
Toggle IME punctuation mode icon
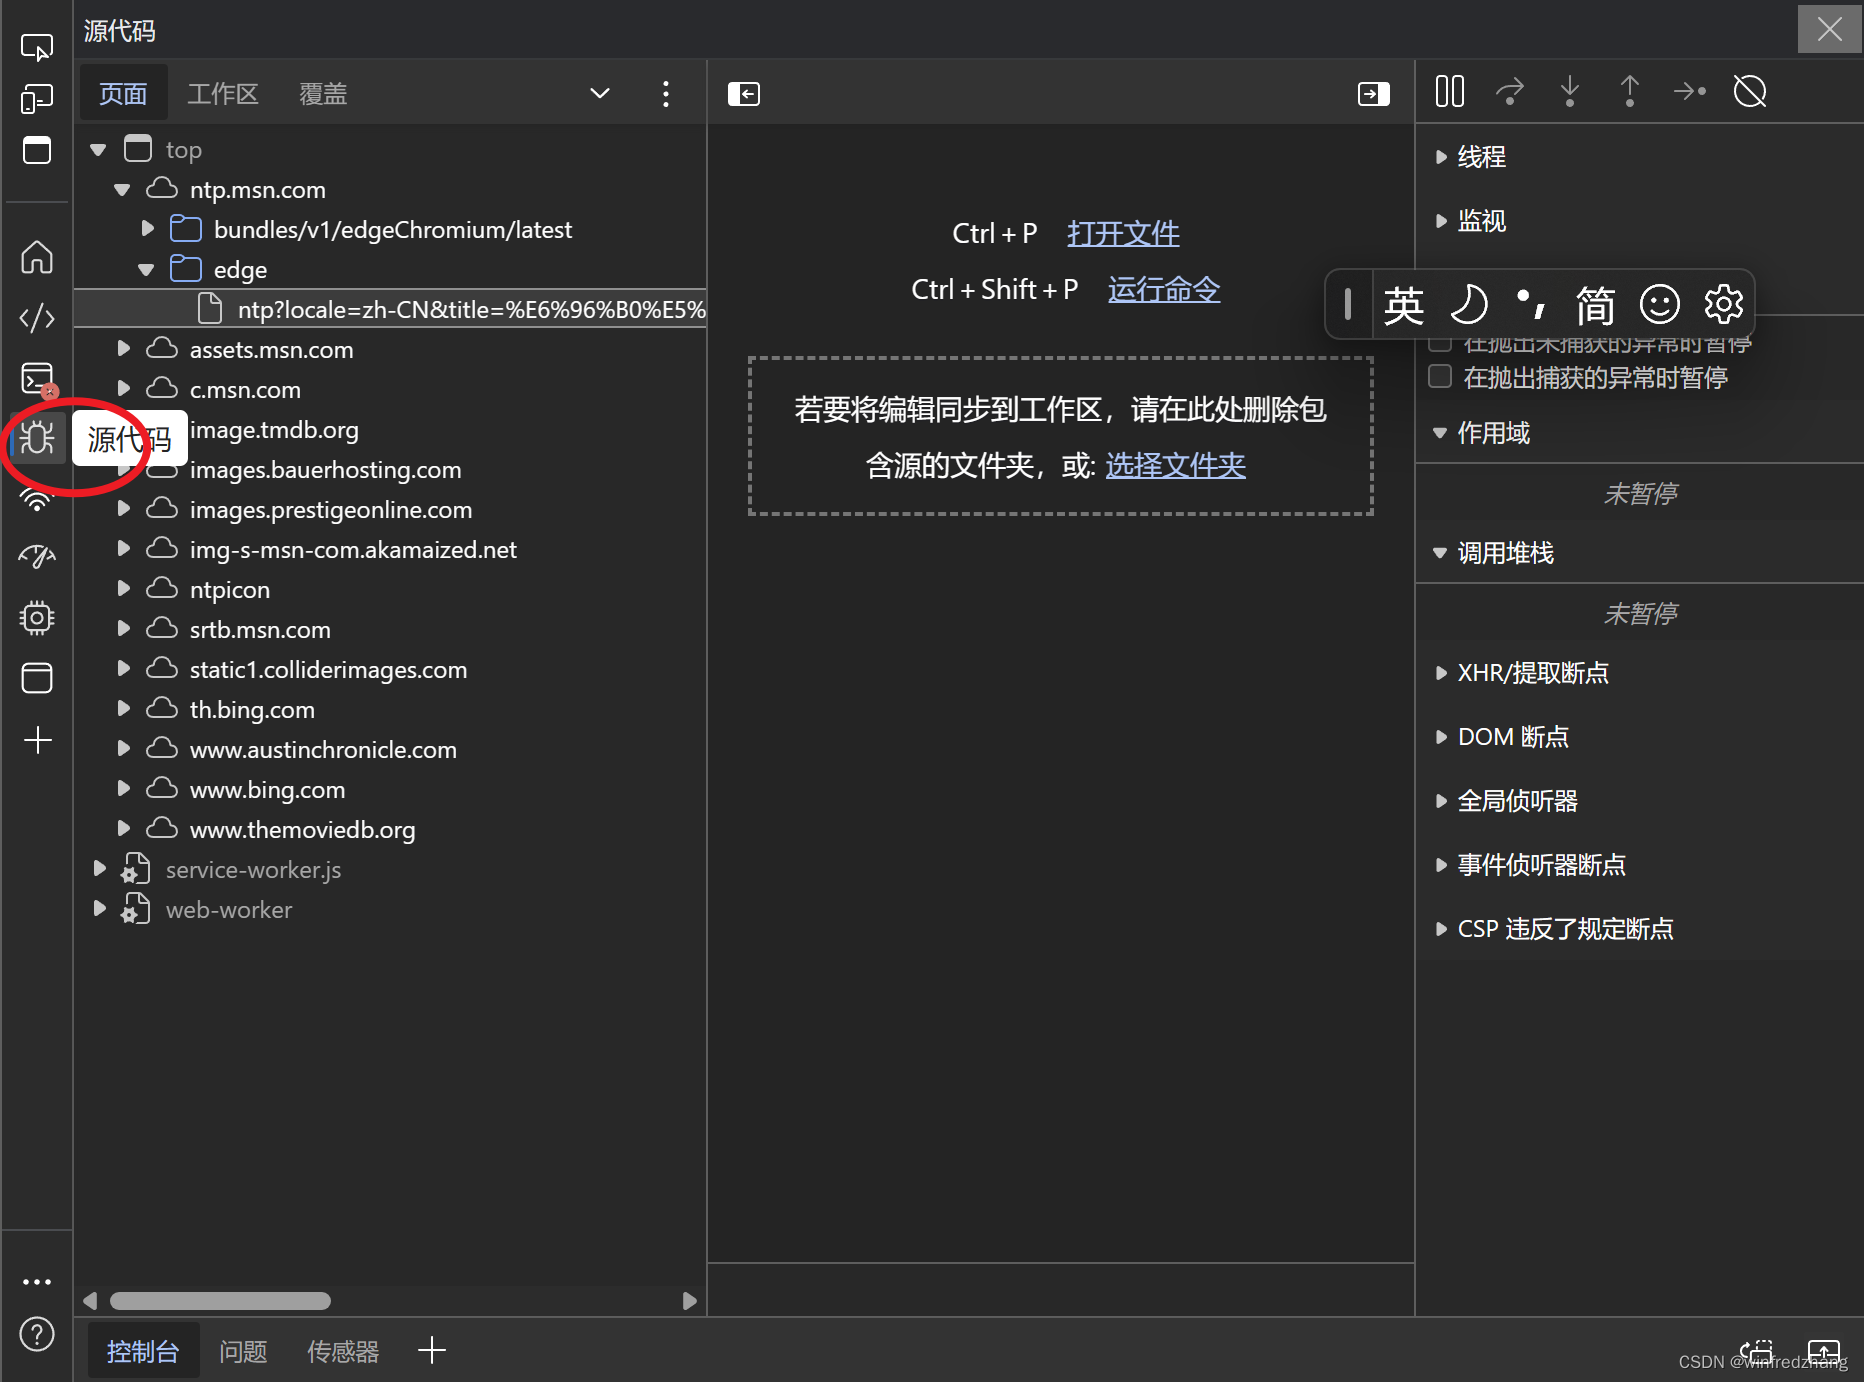point(1532,304)
